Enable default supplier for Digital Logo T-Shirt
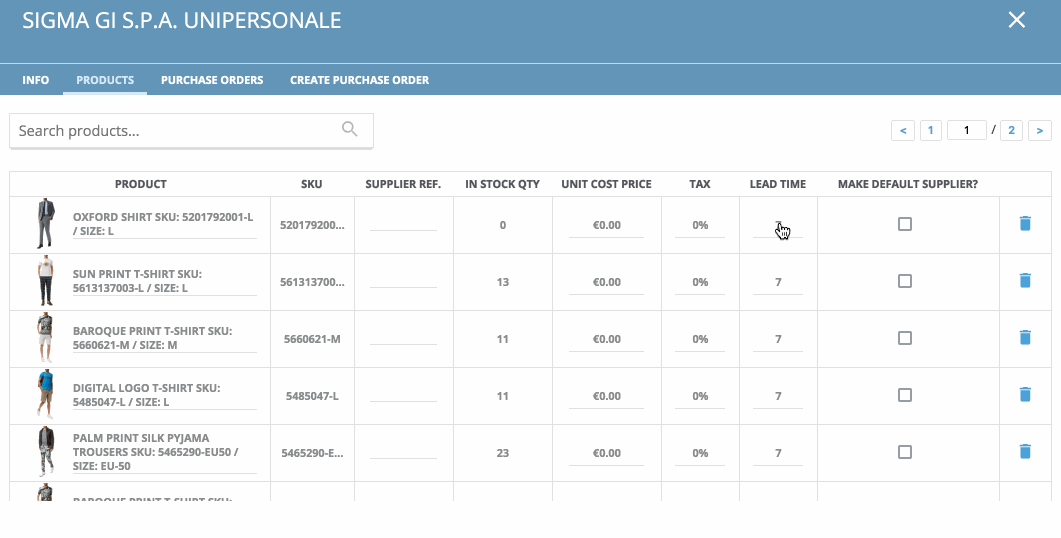 point(905,395)
